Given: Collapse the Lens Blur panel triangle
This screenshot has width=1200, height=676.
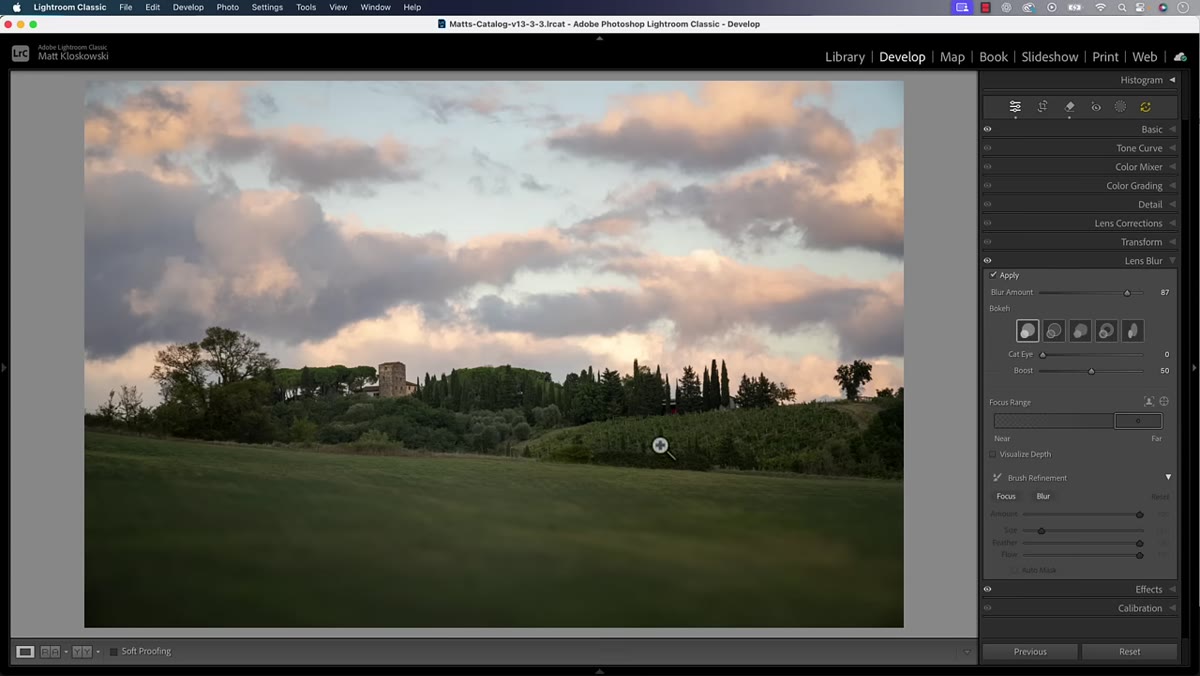Looking at the screenshot, I should click(x=1172, y=261).
